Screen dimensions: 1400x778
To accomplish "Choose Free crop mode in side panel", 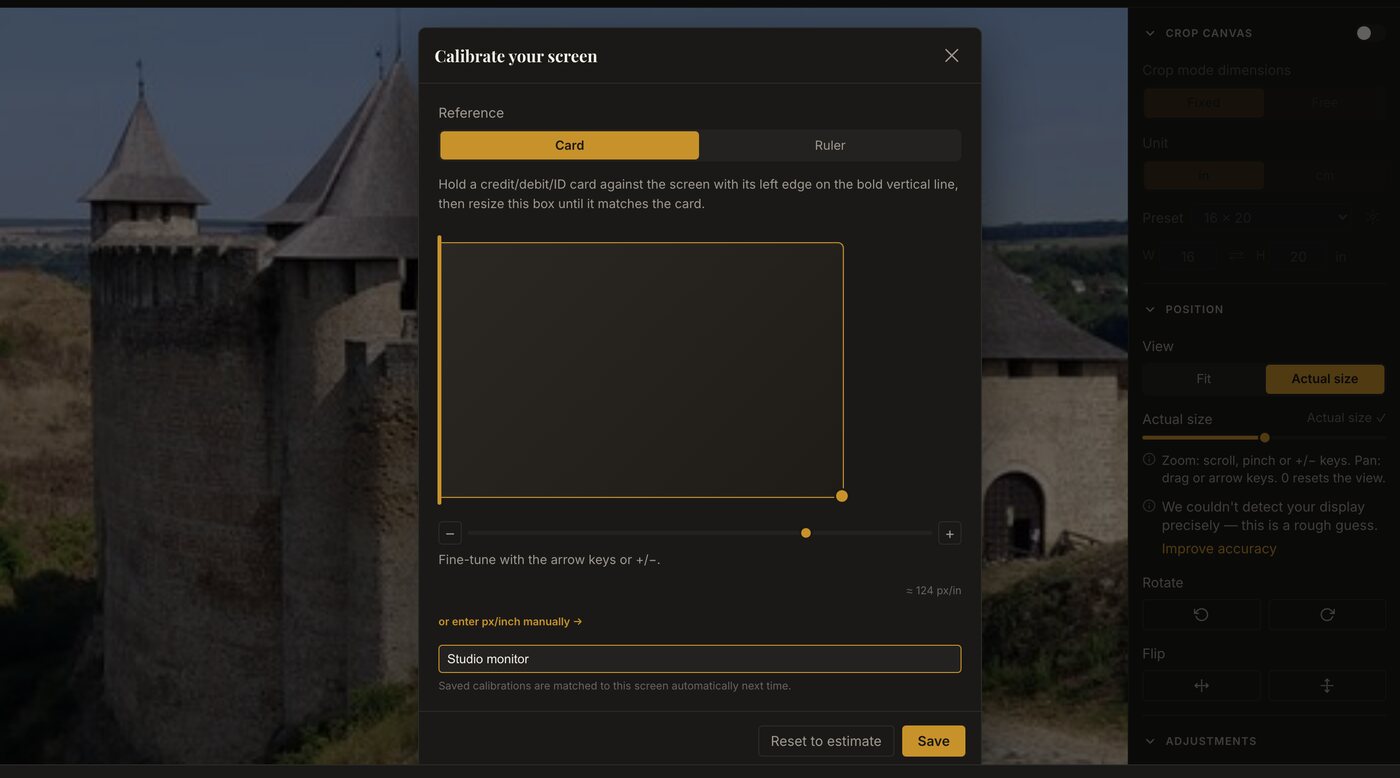I will 1325,103.
